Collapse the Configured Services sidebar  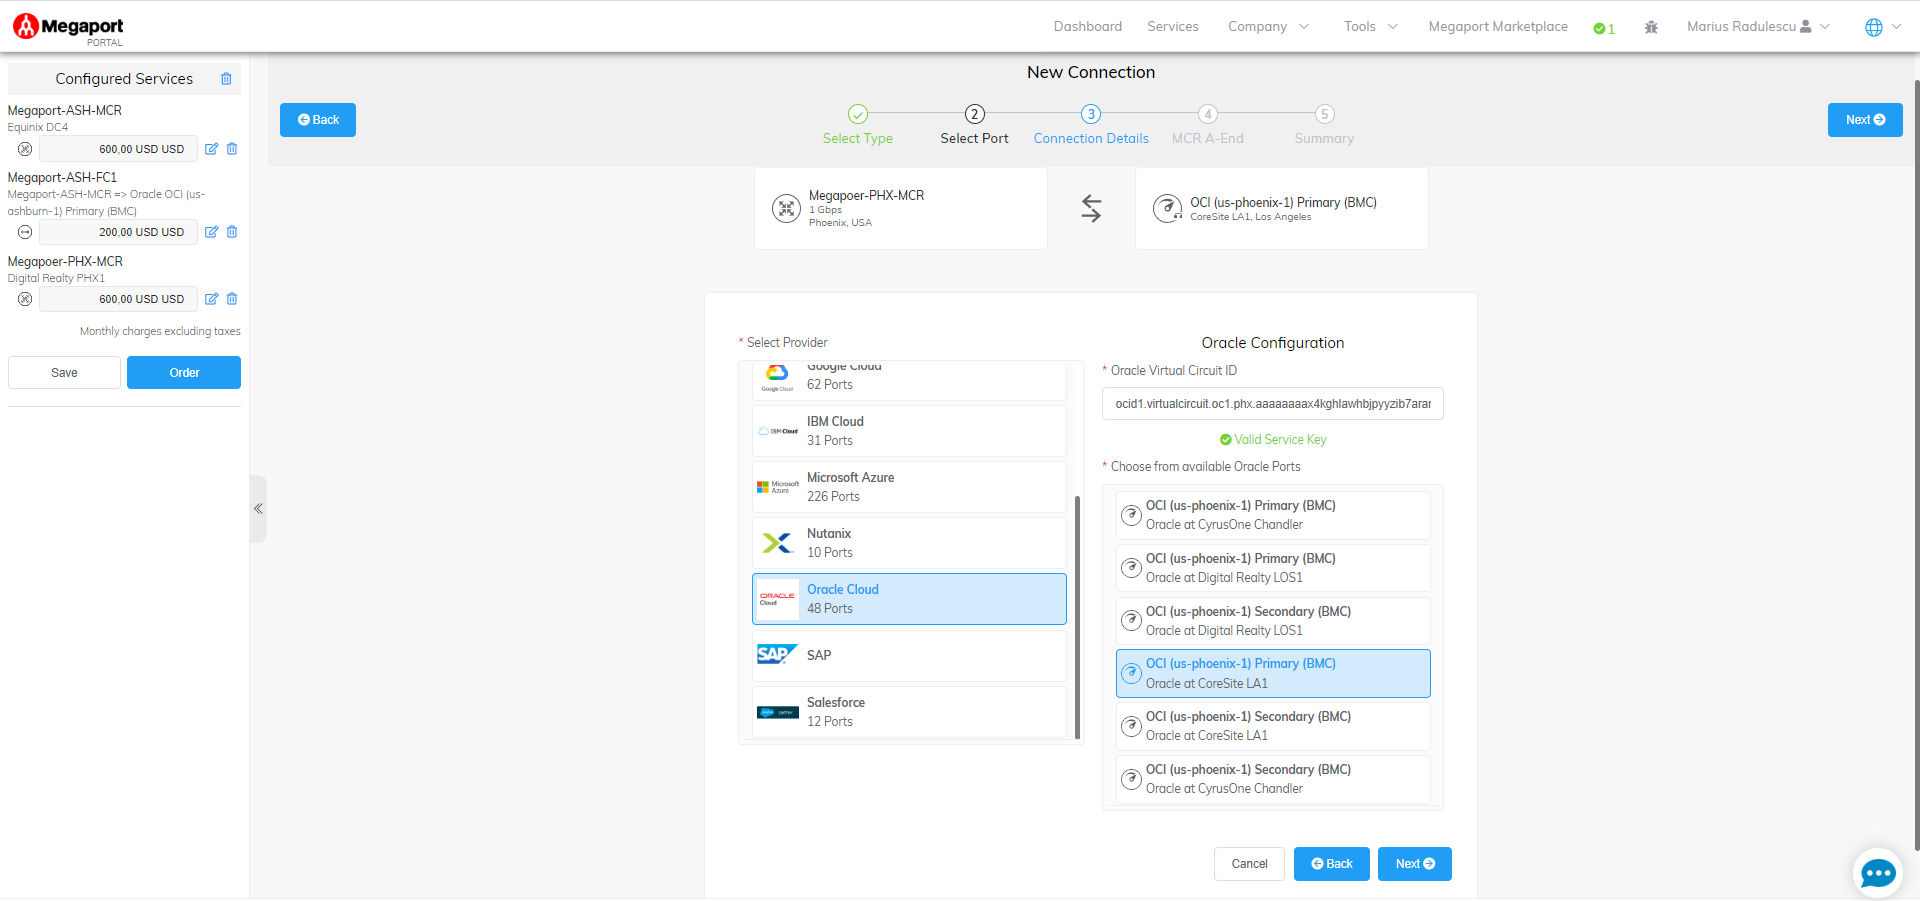[258, 509]
